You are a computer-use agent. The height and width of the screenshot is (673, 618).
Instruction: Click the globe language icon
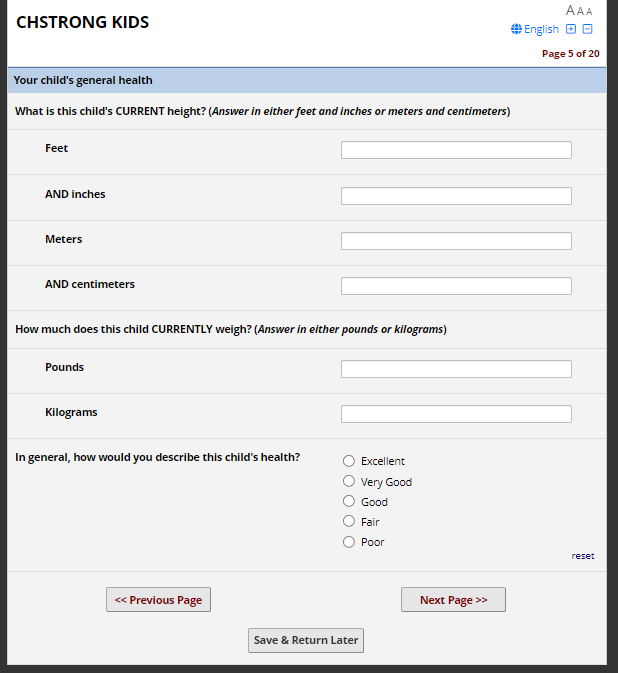coord(516,29)
